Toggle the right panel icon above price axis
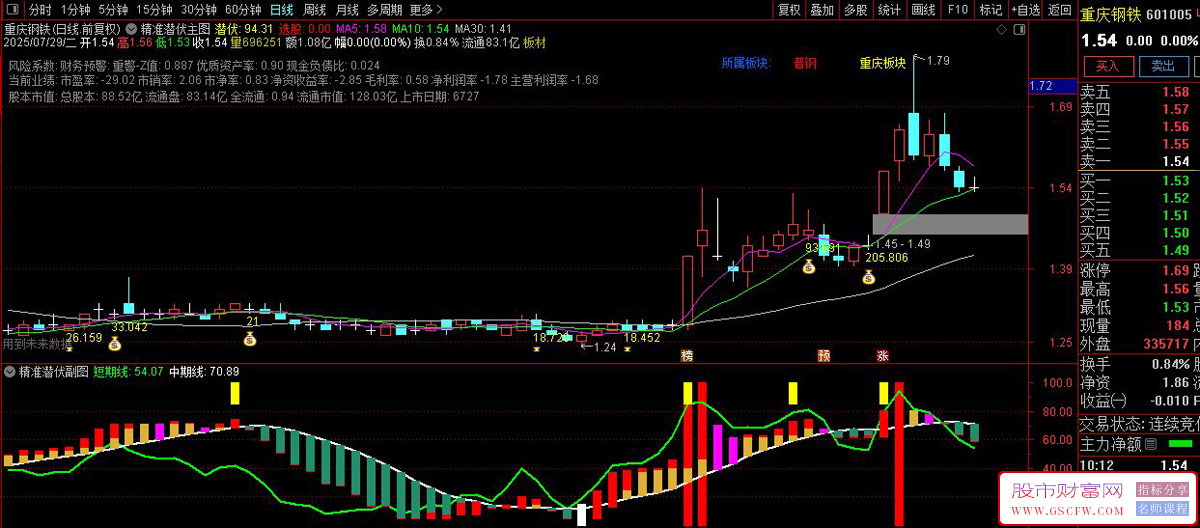1200x528 pixels. pyautogui.click(x=1020, y=29)
